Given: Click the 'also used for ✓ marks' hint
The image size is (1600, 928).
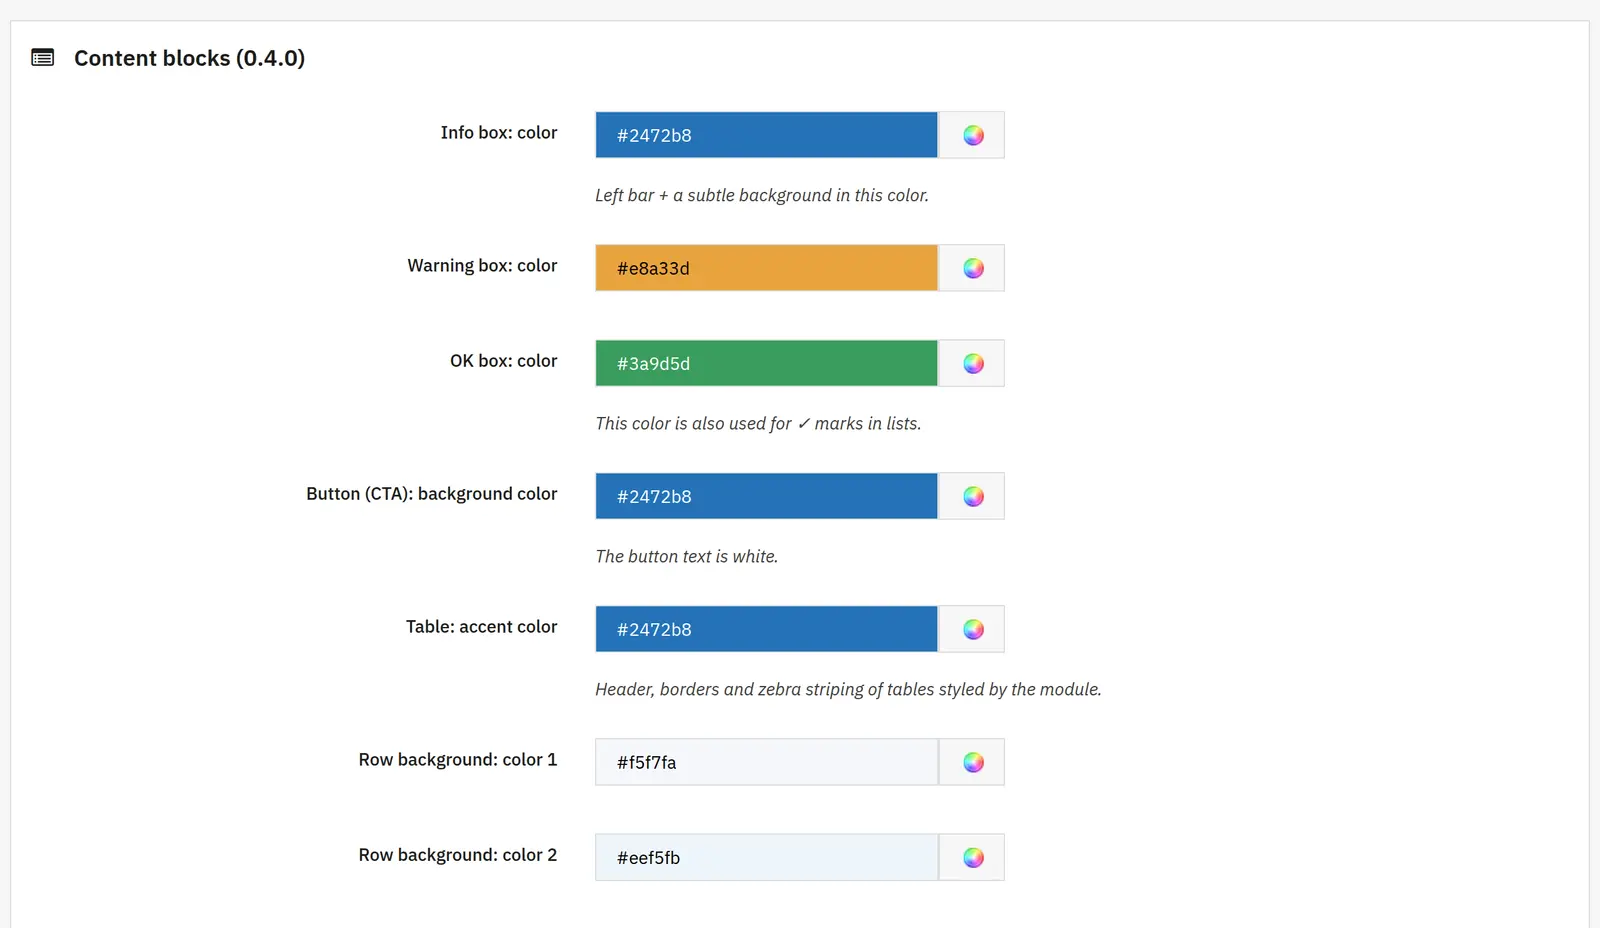Looking at the screenshot, I should [758, 424].
